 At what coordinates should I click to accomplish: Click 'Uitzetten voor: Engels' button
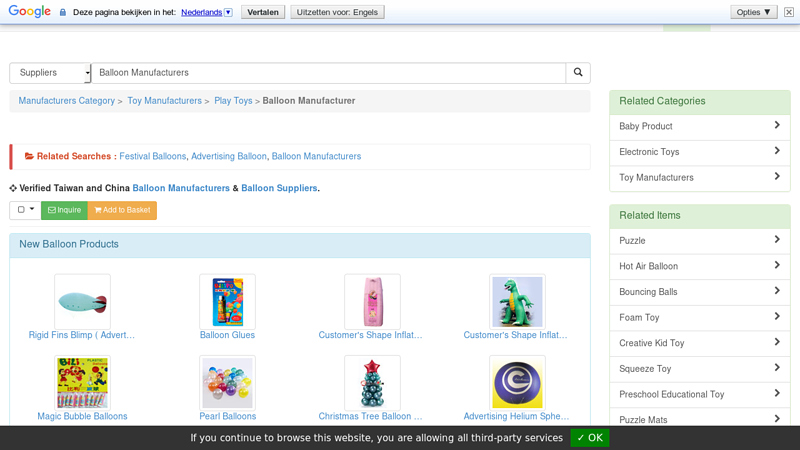point(337,12)
